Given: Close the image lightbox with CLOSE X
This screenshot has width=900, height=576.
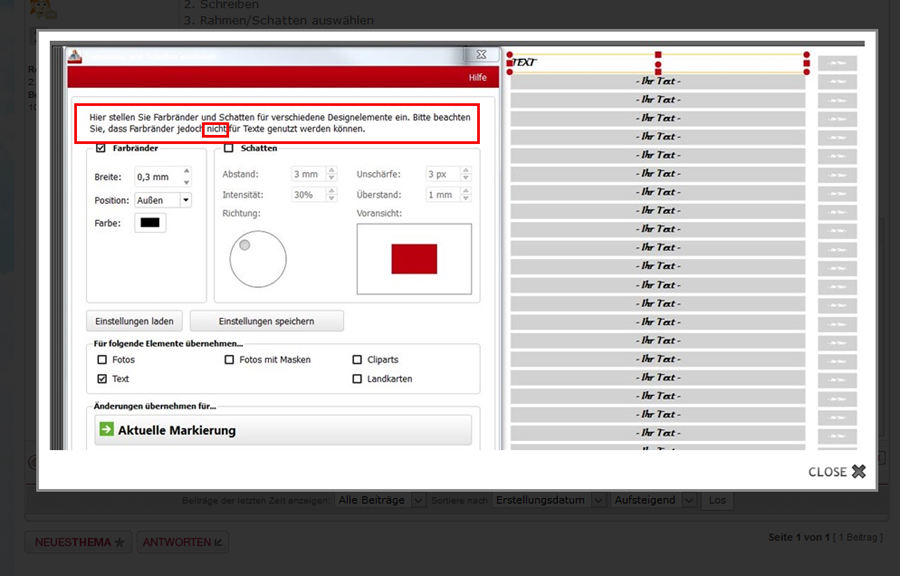Looking at the screenshot, I should tap(836, 472).
